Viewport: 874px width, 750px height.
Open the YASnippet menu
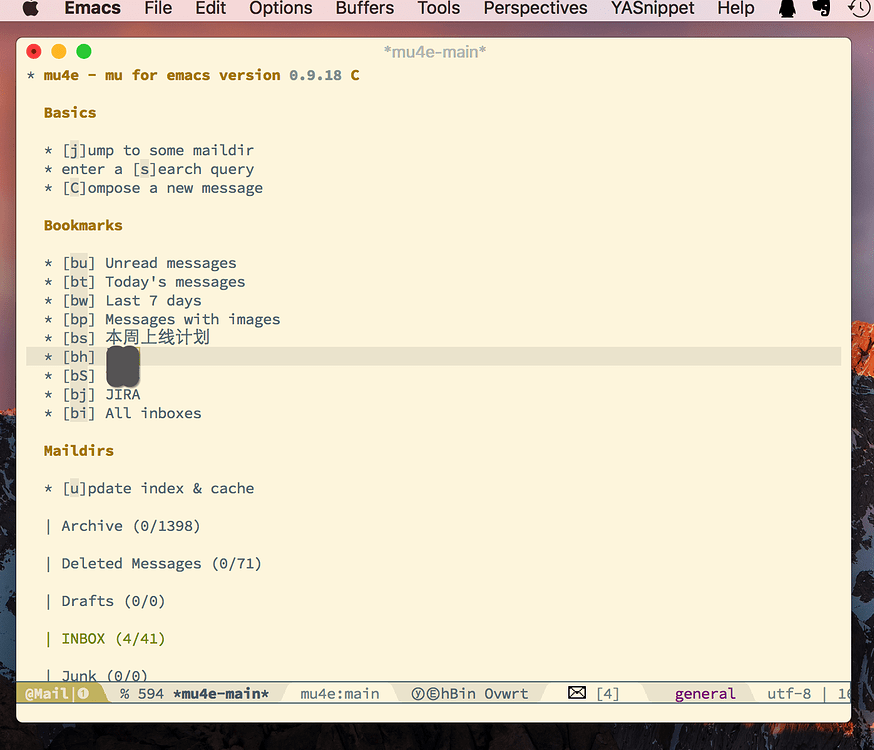tap(652, 9)
